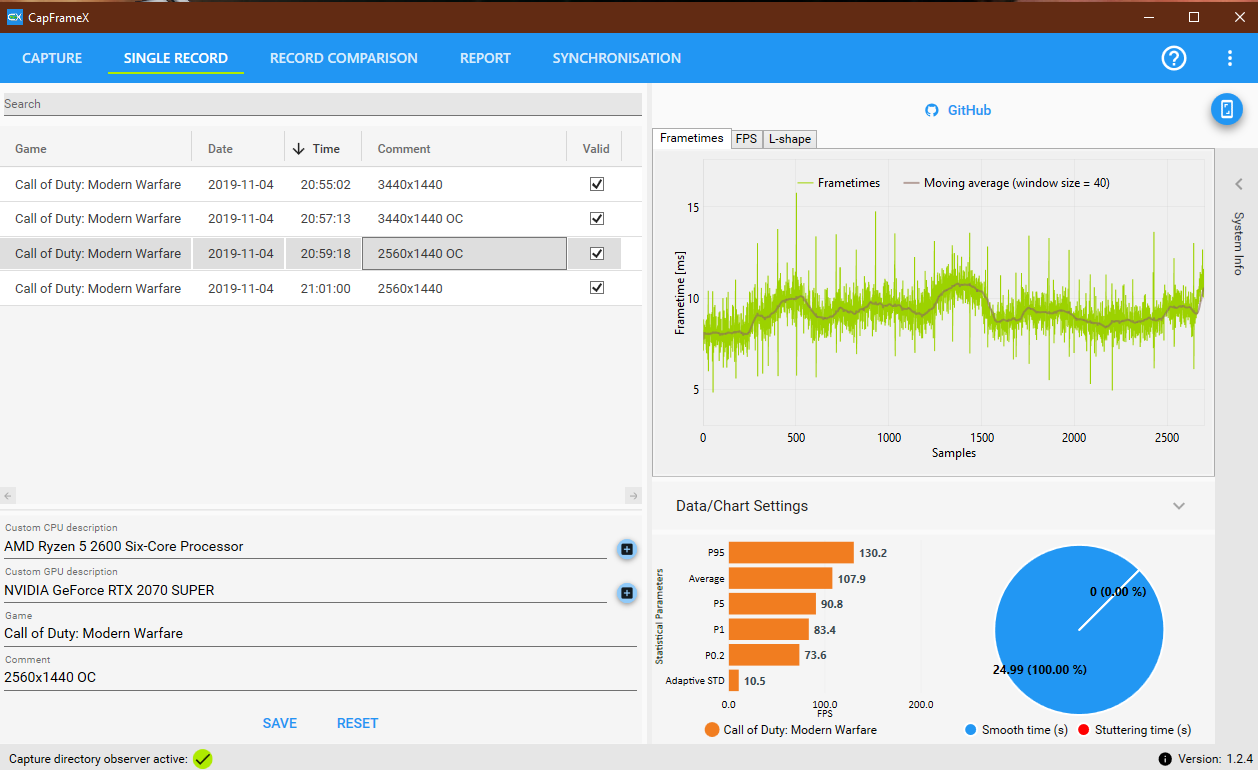
Task: Click the right scroll arrow of record list
Action: tap(633, 496)
